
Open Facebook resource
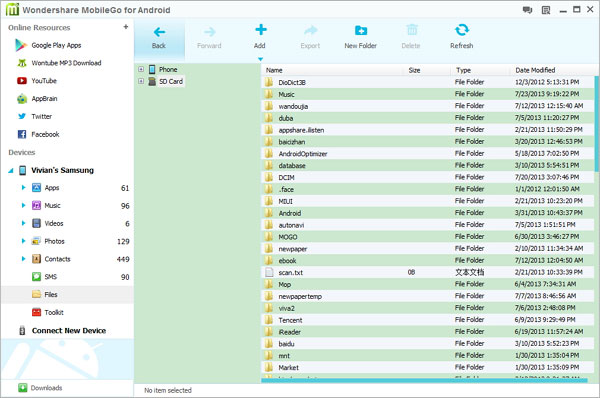pyautogui.click(x=45, y=134)
